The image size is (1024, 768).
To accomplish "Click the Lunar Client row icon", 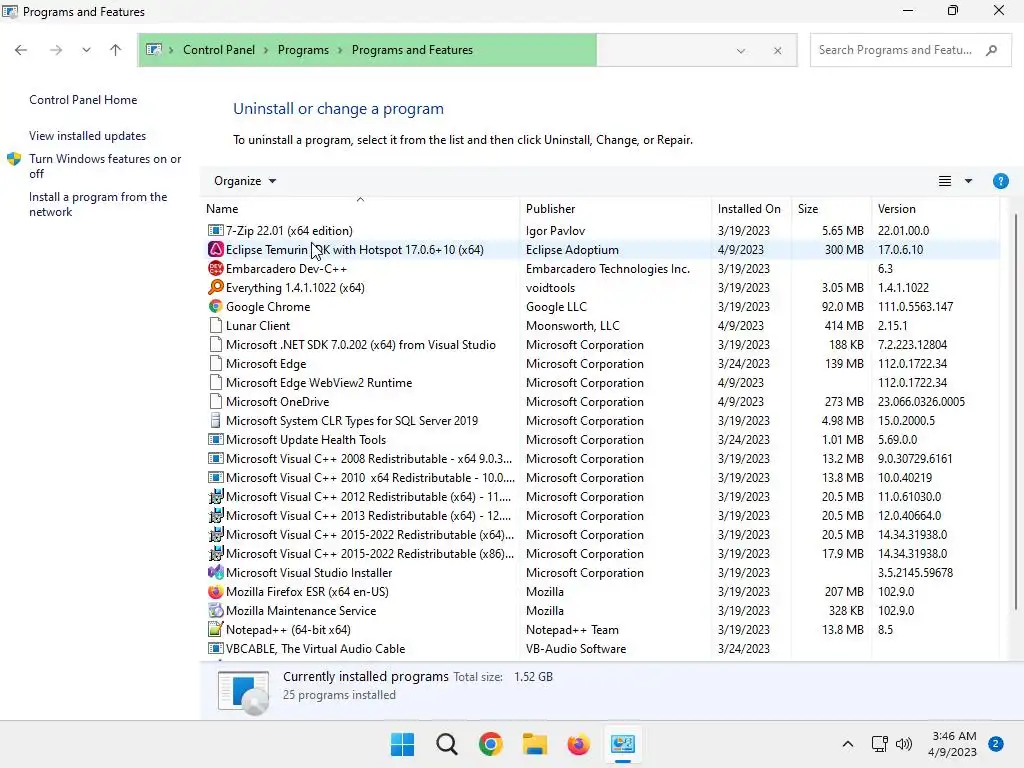I will pyautogui.click(x=215, y=325).
